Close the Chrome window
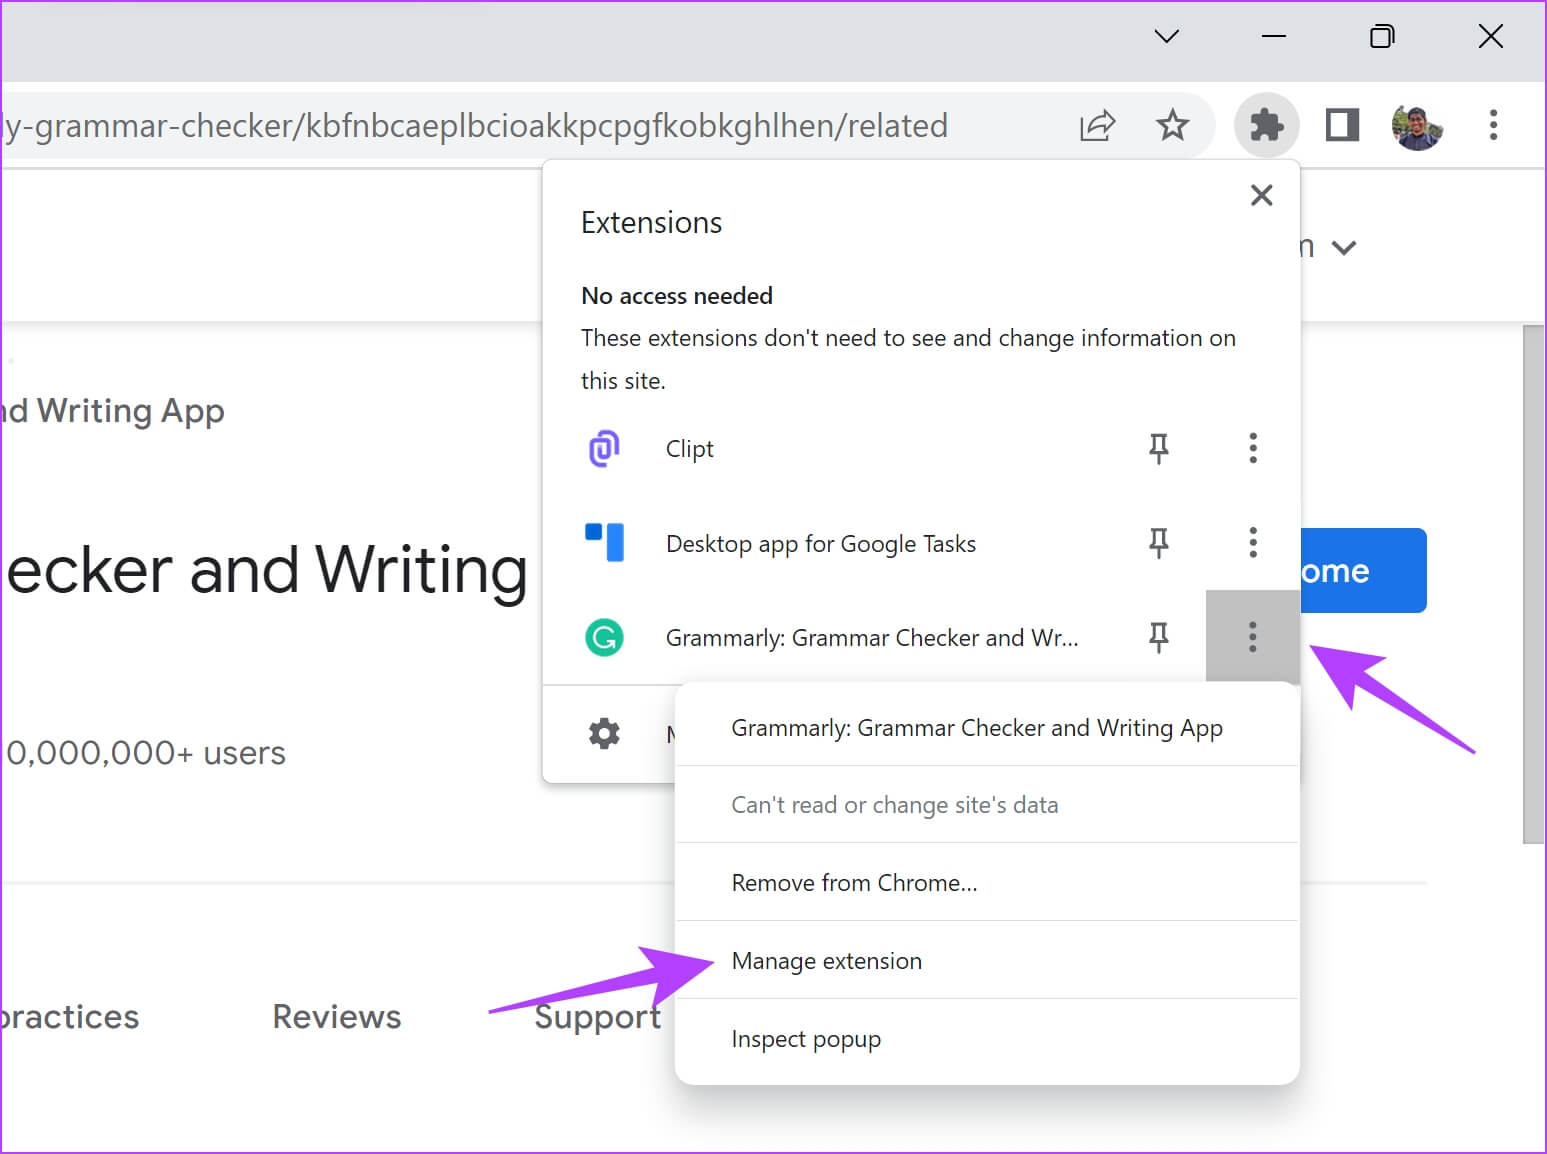Image resolution: width=1547 pixels, height=1154 pixels. point(1490,37)
